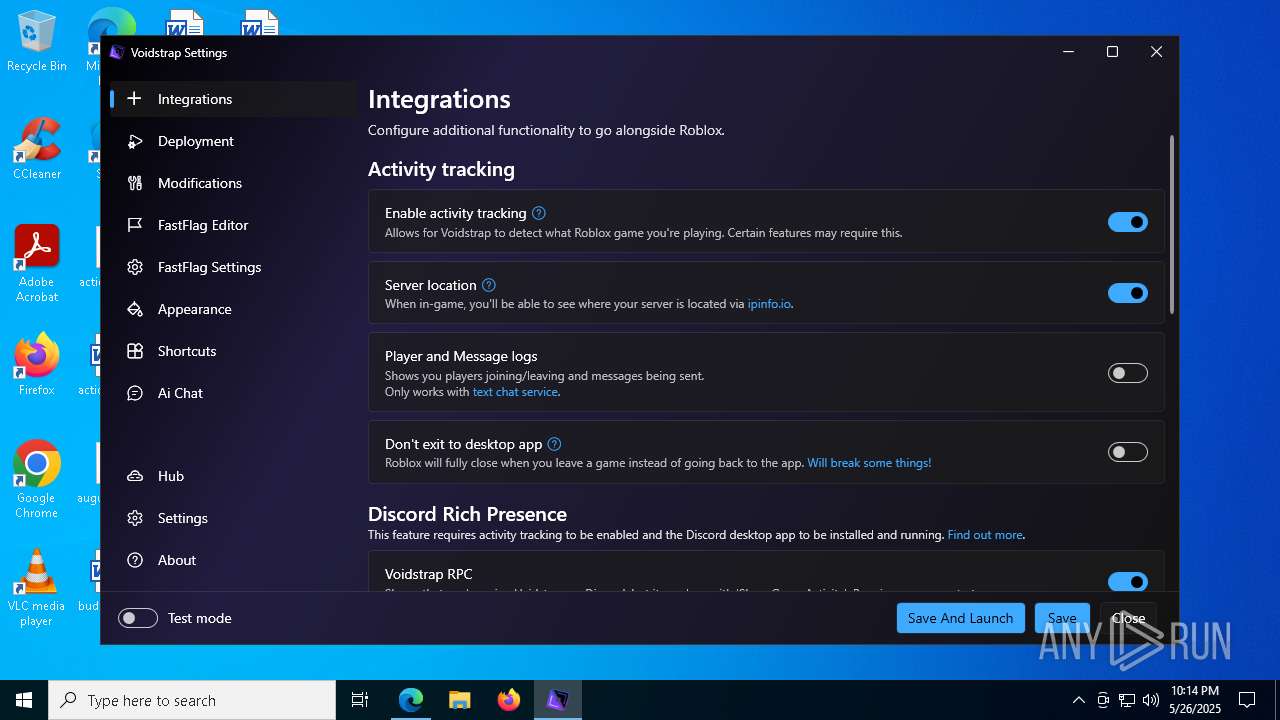
Task: Click the Close button at bottom
Action: pyautogui.click(x=1128, y=618)
